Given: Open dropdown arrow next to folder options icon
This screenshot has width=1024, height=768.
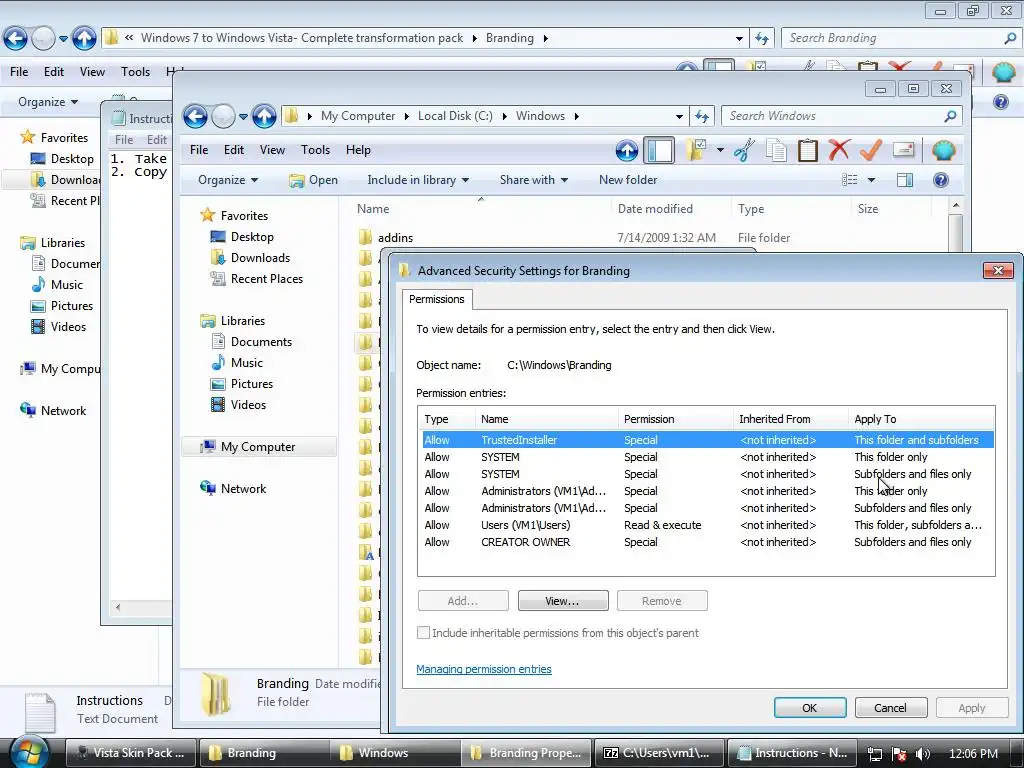Looking at the screenshot, I should pyautogui.click(x=720, y=150).
